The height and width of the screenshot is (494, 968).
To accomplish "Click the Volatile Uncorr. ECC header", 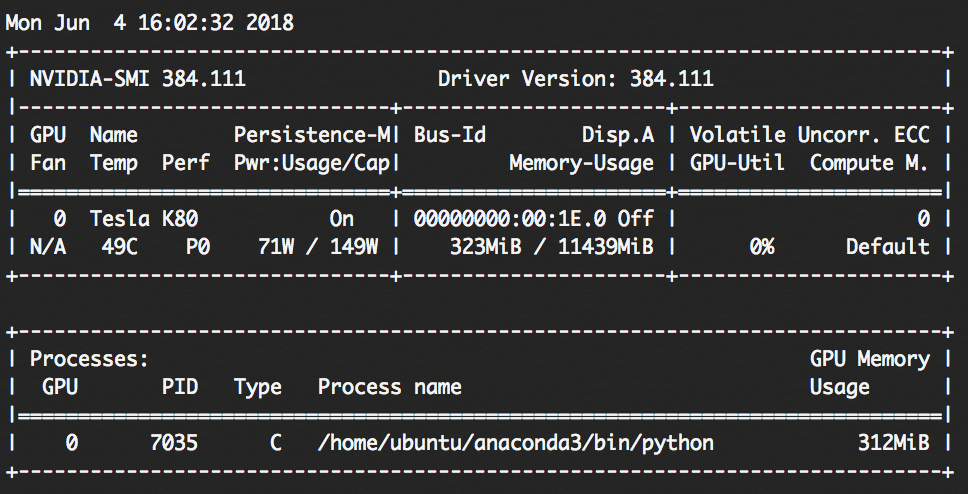I will pos(809,135).
